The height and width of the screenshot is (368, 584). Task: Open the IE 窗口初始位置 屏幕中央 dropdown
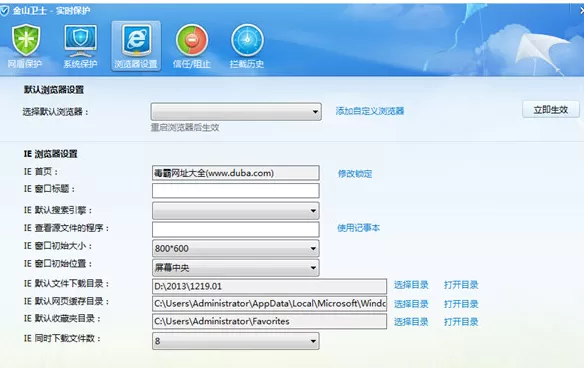tap(235, 267)
